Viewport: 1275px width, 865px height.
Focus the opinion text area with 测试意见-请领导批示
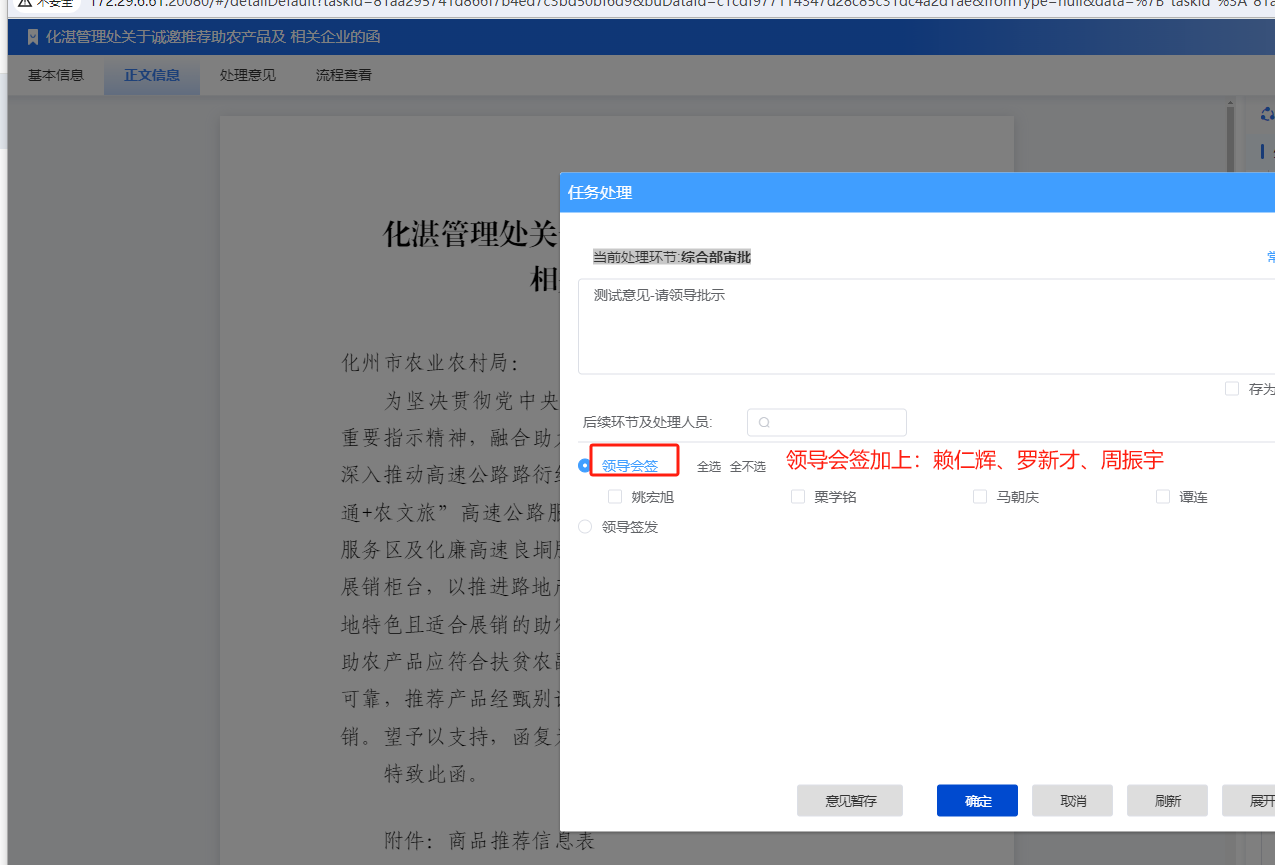coord(926,327)
